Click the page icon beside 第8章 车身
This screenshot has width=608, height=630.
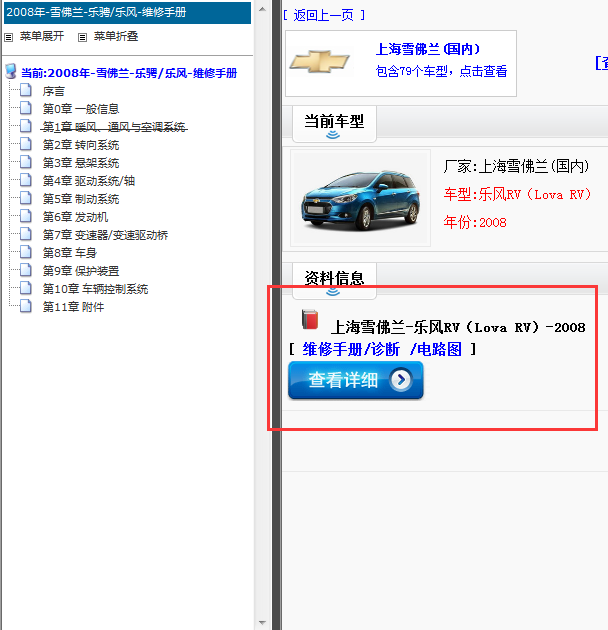coord(26,252)
